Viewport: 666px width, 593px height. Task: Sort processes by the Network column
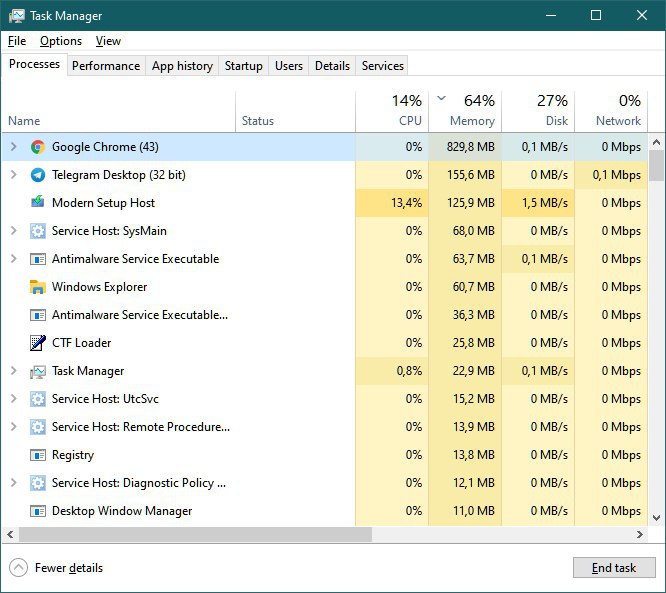point(611,111)
